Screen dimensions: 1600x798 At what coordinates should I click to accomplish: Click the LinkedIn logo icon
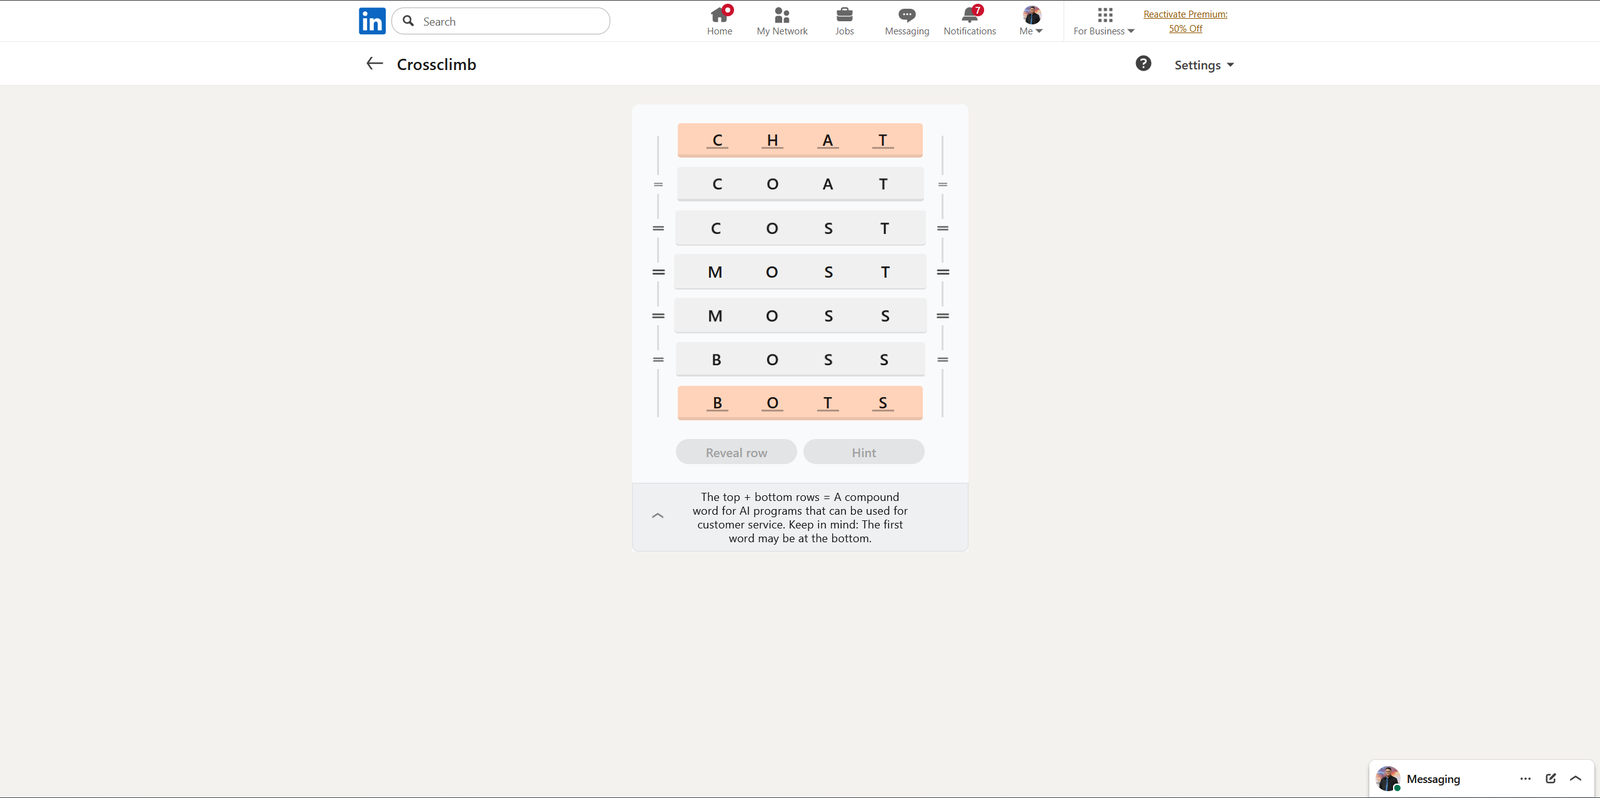(x=372, y=21)
